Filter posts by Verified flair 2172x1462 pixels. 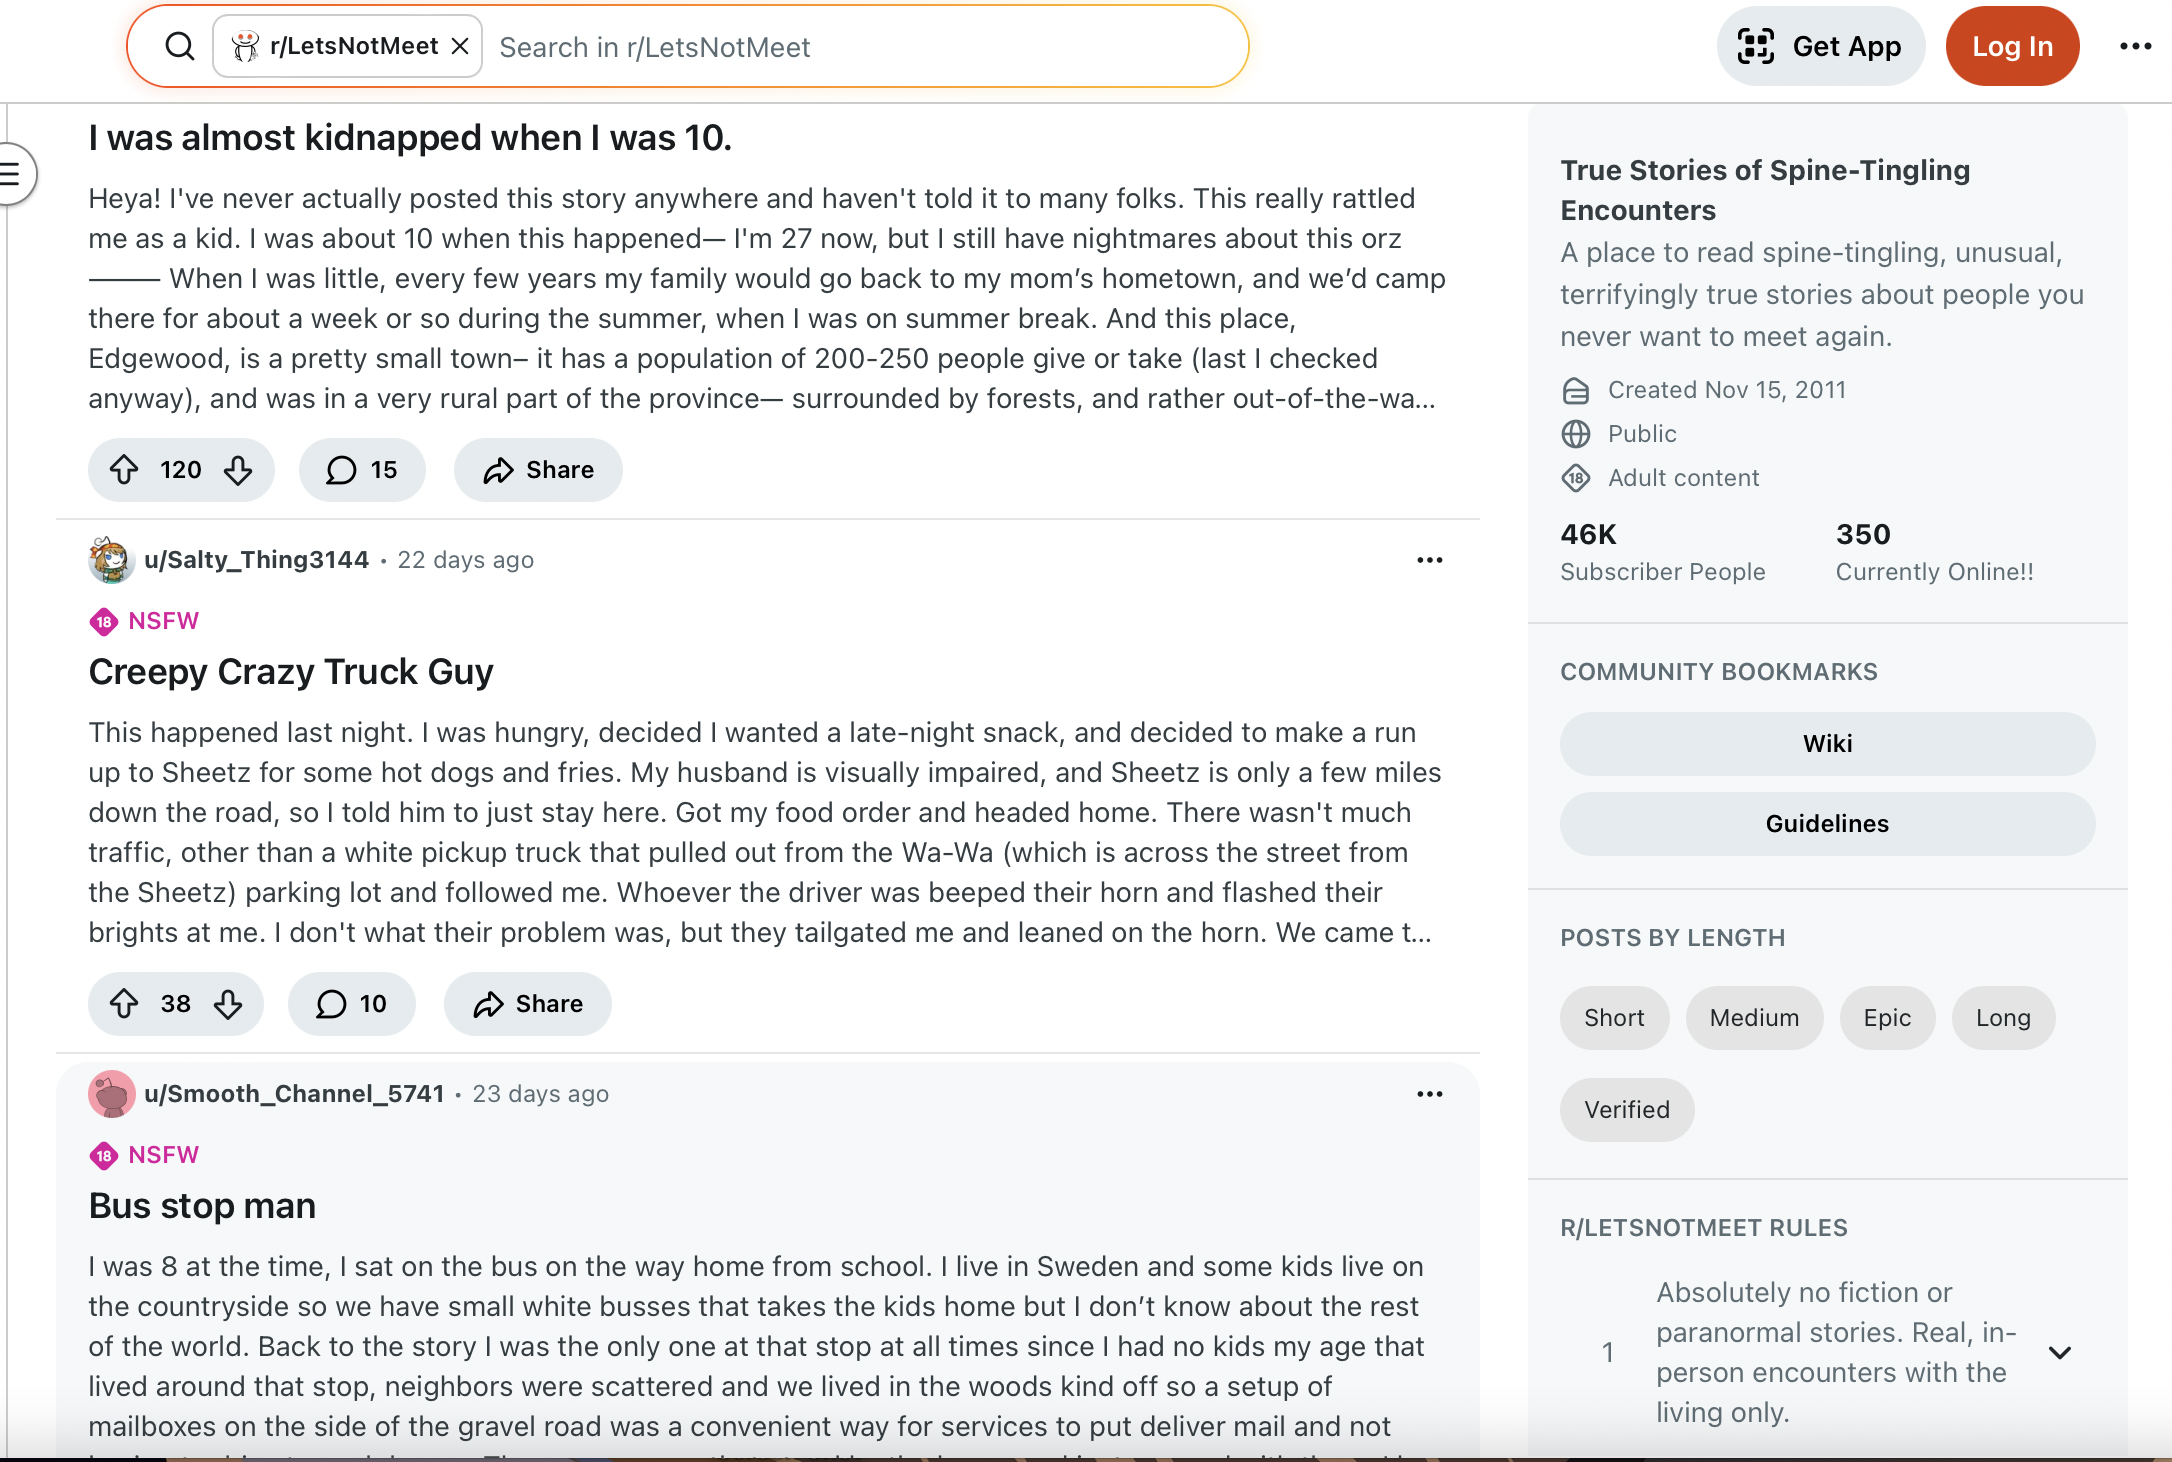1626,1110
